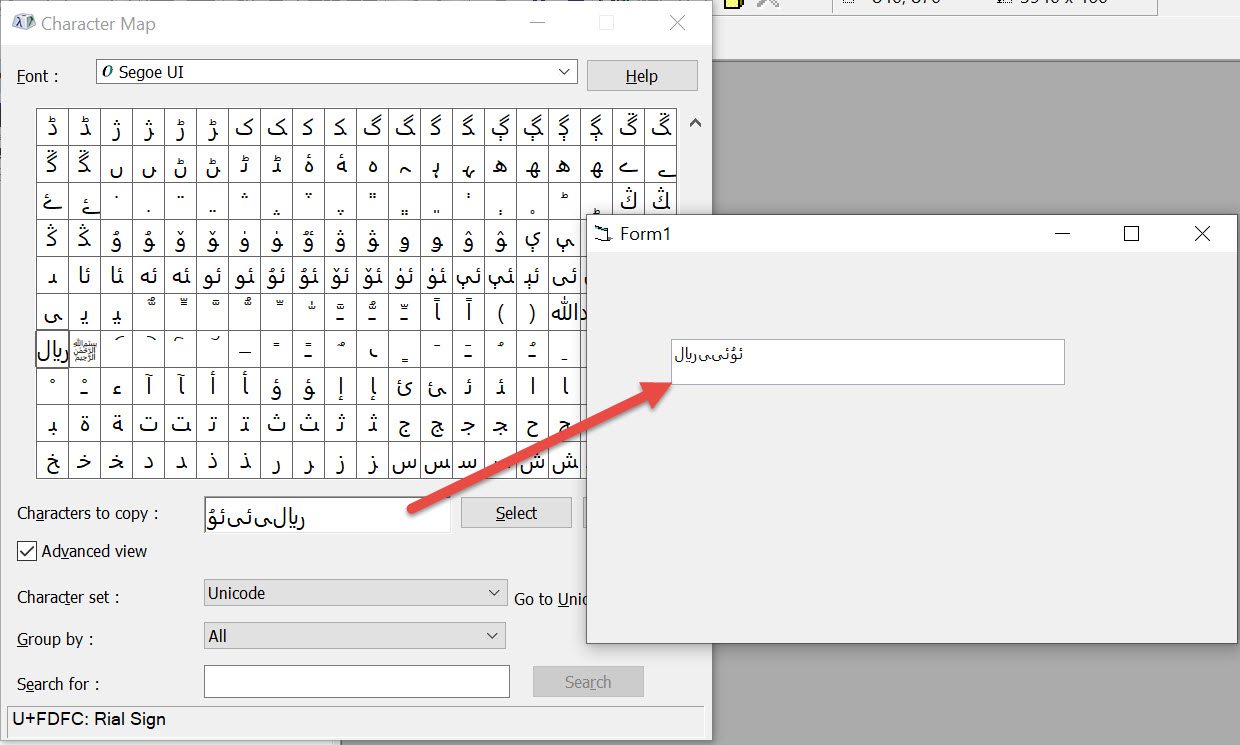Click the Help button in Character Map
The image size is (1240, 745).
pyautogui.click(x=642, y=76)
